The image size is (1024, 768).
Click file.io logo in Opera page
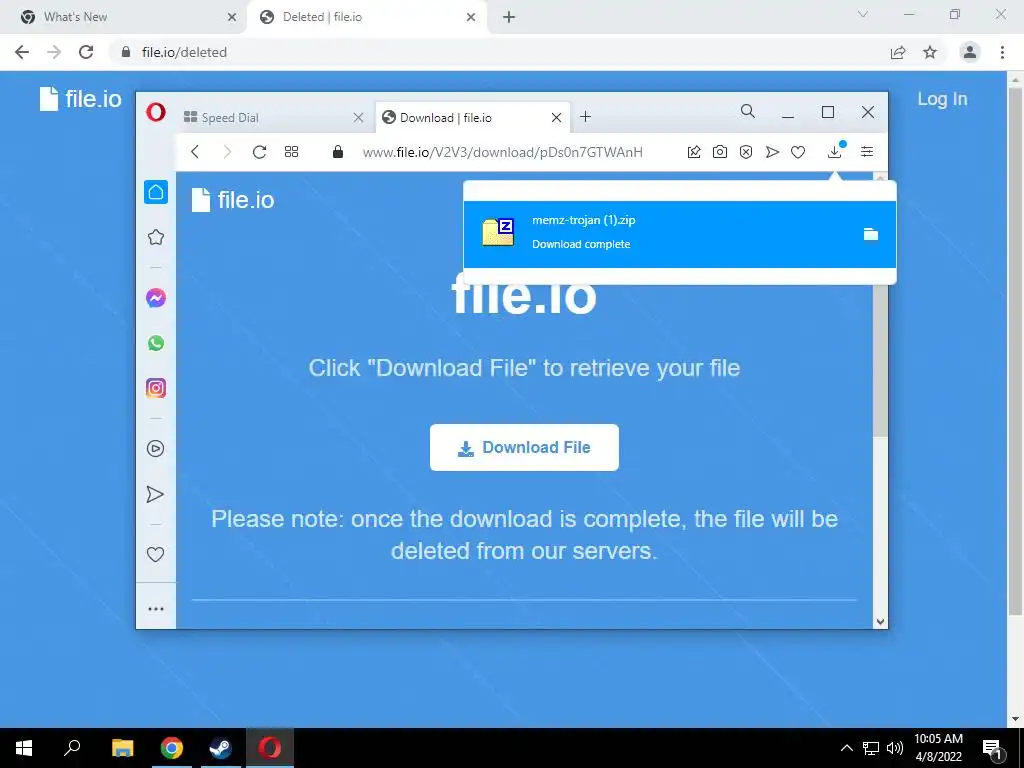(232, 200)
